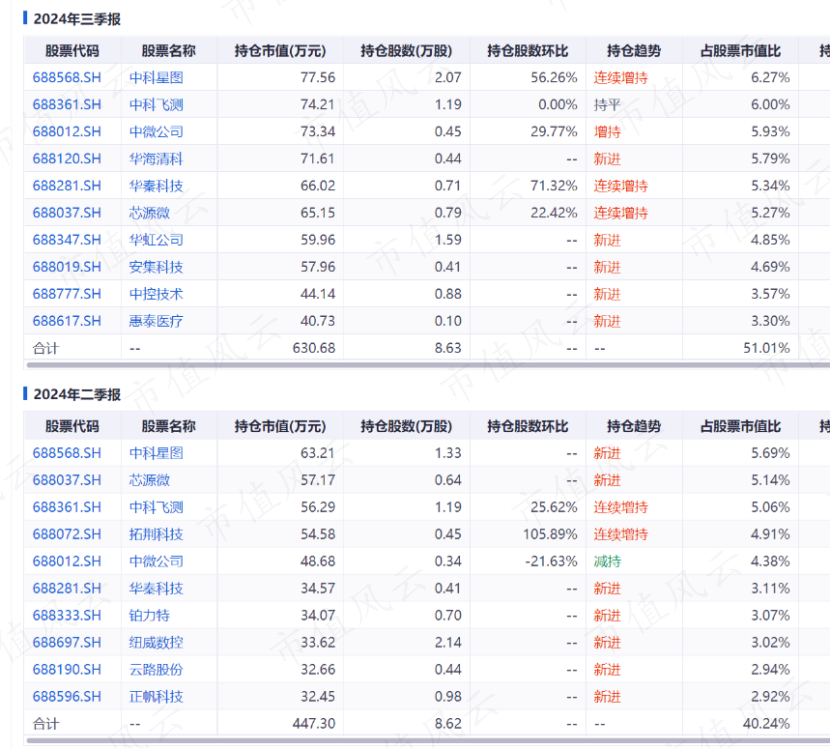Open stock code 688281.SH in 2024年三季报 table
The width and height of the screenshot is (830, 748).
pyautogui.click(x=67, y=186)
